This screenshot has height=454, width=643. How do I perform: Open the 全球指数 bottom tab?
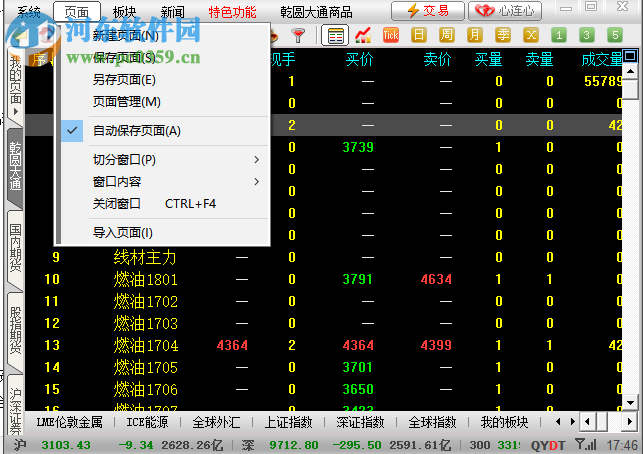(432, 422)
